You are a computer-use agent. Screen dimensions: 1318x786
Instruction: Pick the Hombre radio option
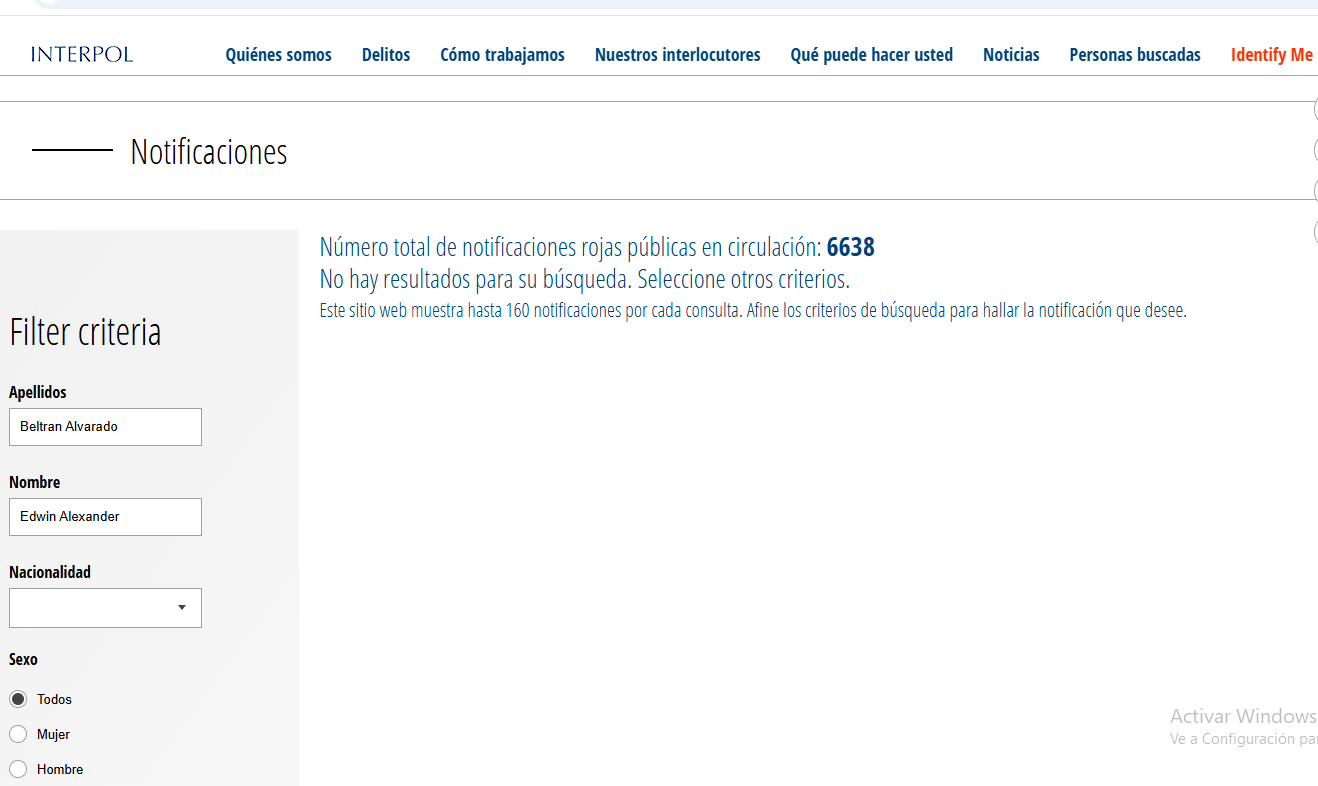coord(18,769)
